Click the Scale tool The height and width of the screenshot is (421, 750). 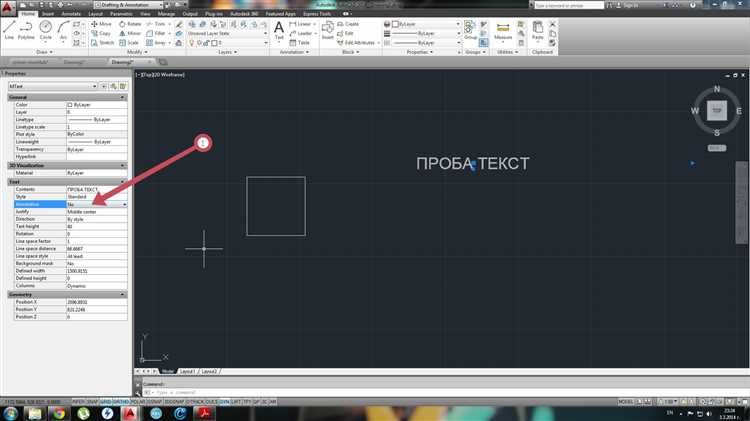(x=129, y=43)
